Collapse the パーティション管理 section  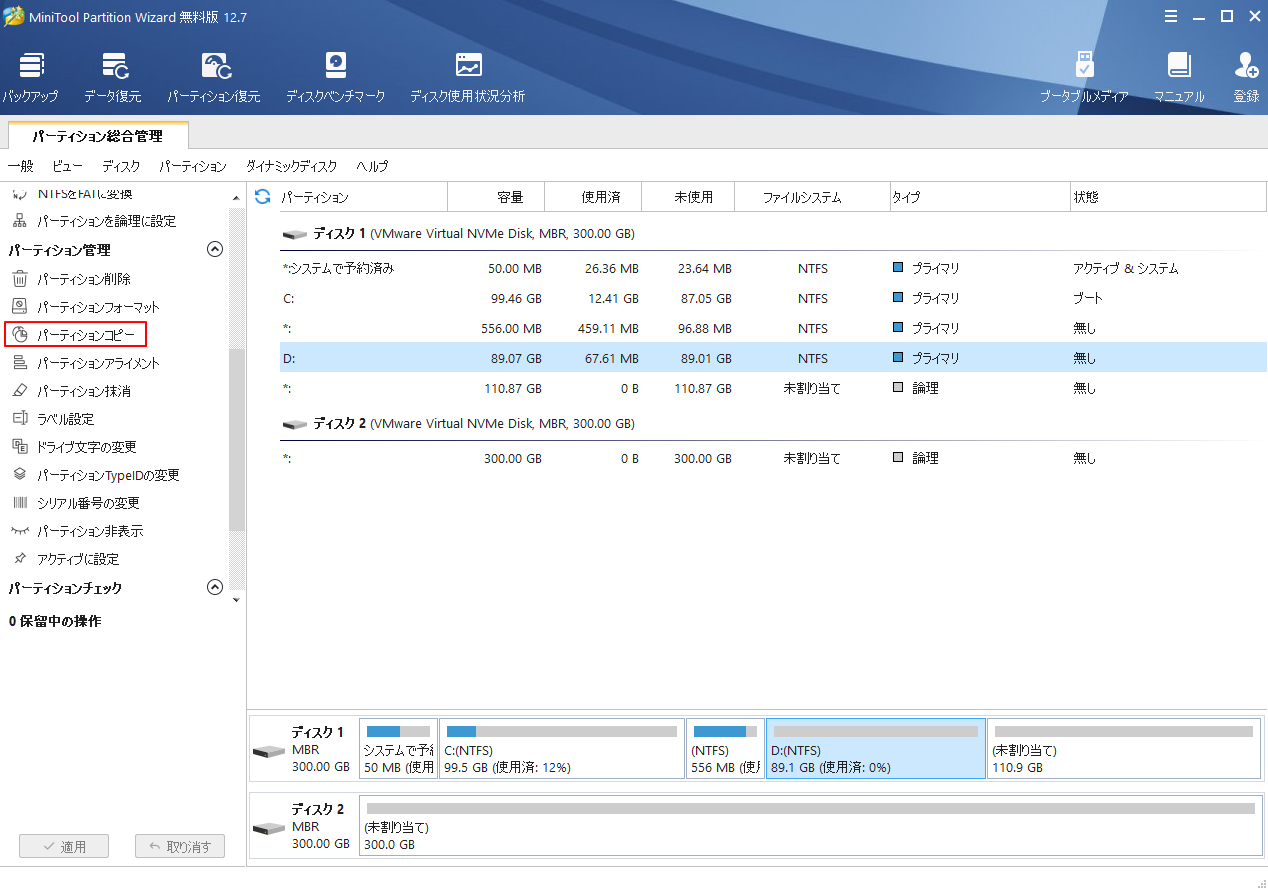tap(214, 249)
